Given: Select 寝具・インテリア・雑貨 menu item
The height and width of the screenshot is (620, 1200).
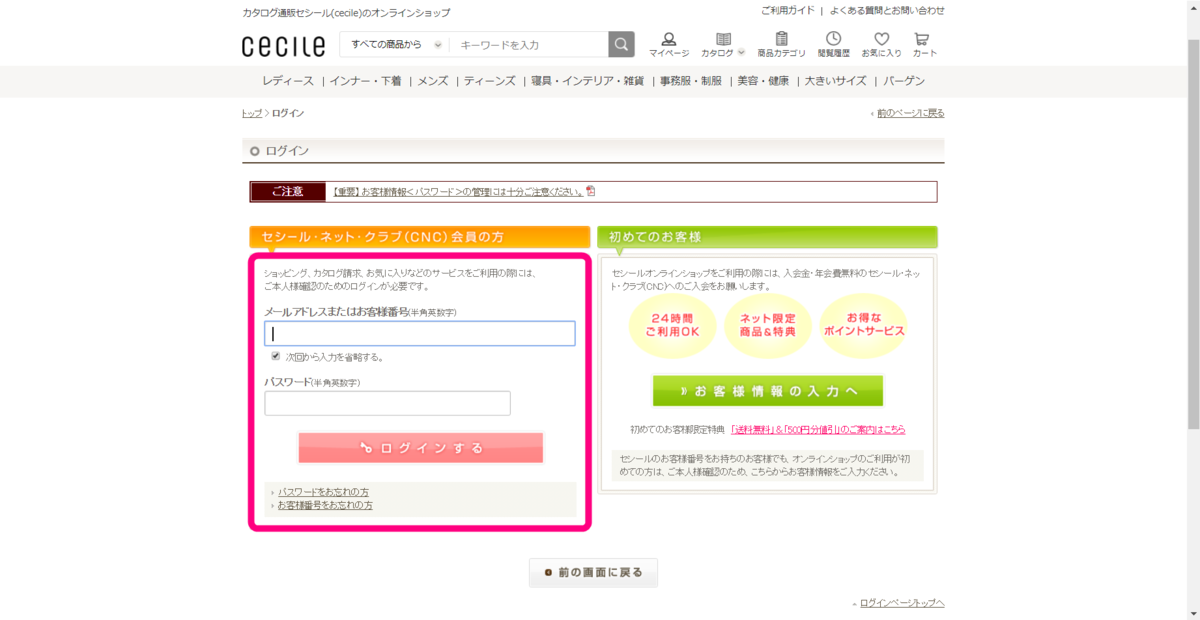Looking at the screenshot, I should coord(587,81).
